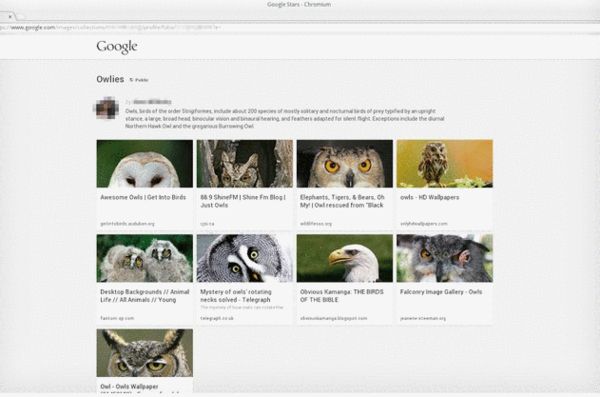Open 'Desktop Backgrounds // Animal Life' link
Viewport: 600px width, 397px height.
145,296
